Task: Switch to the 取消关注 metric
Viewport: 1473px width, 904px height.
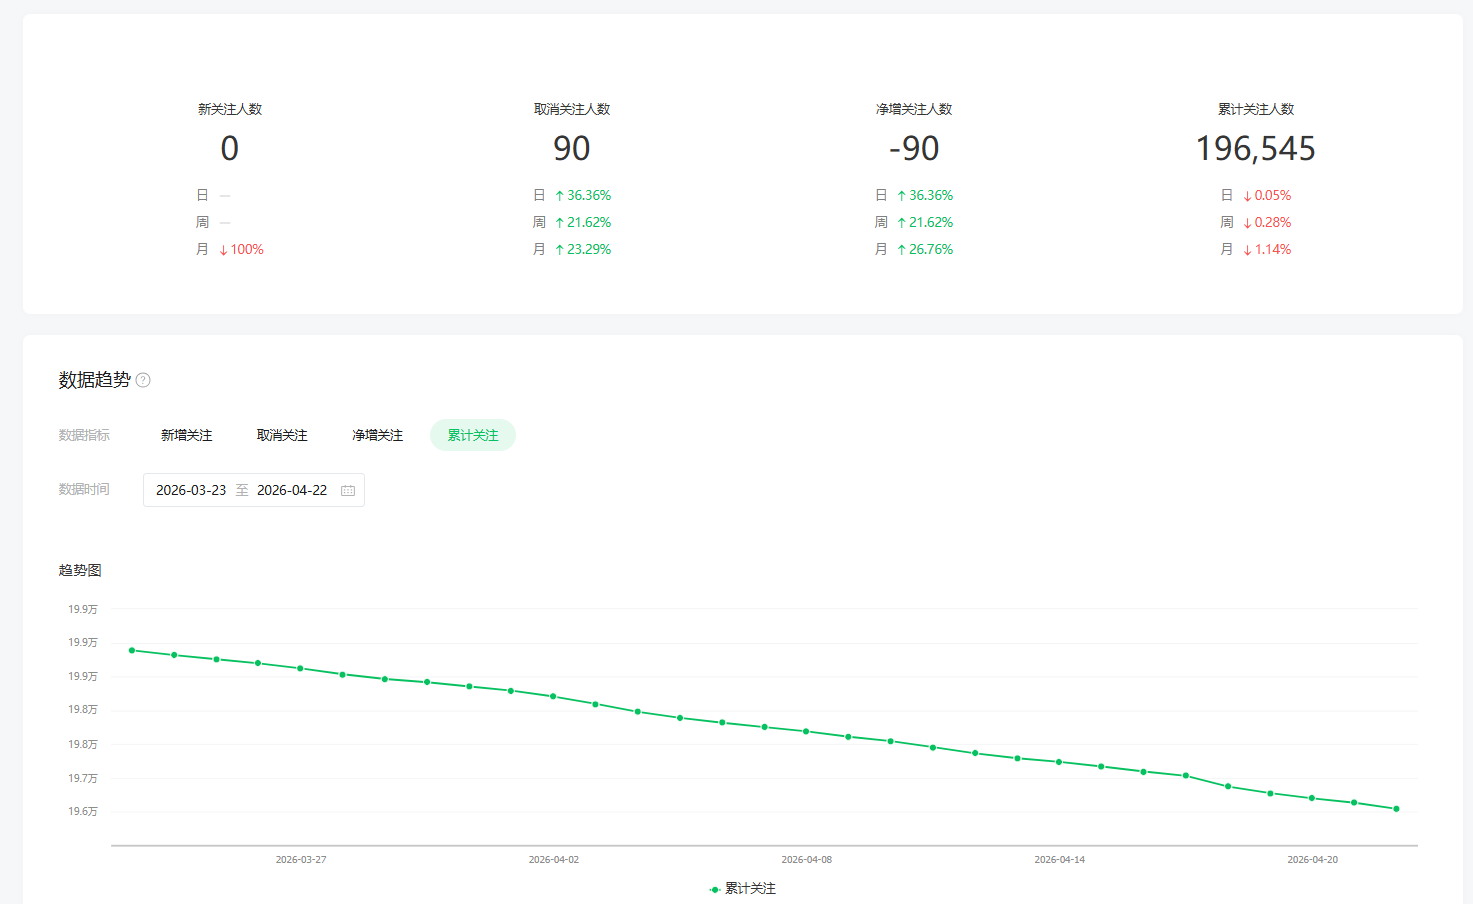Action: click(282, 435)
